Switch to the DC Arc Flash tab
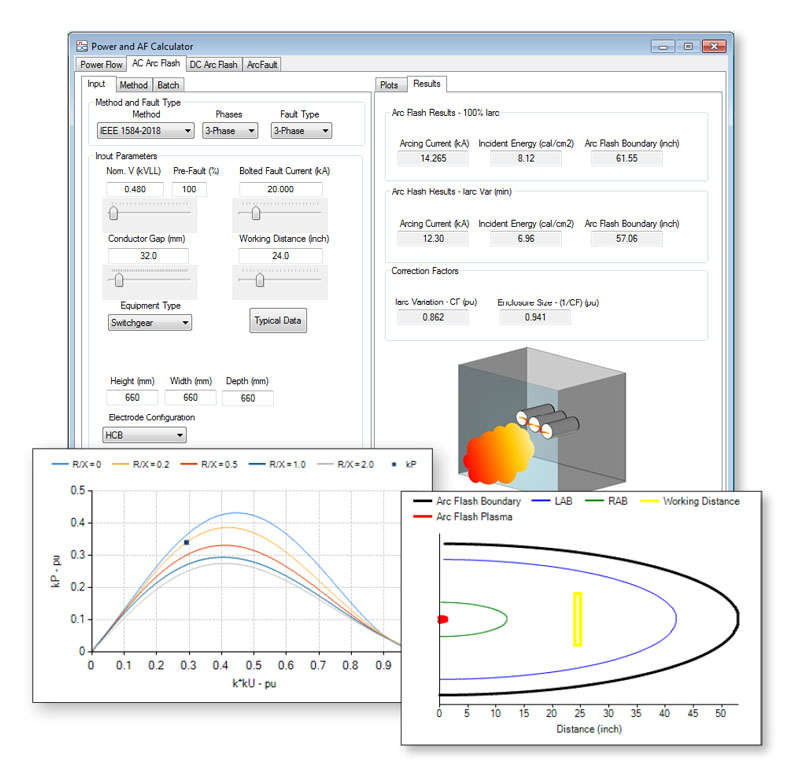Image resolution: width=800 pixels, height=784 pixels. [213, 63]
